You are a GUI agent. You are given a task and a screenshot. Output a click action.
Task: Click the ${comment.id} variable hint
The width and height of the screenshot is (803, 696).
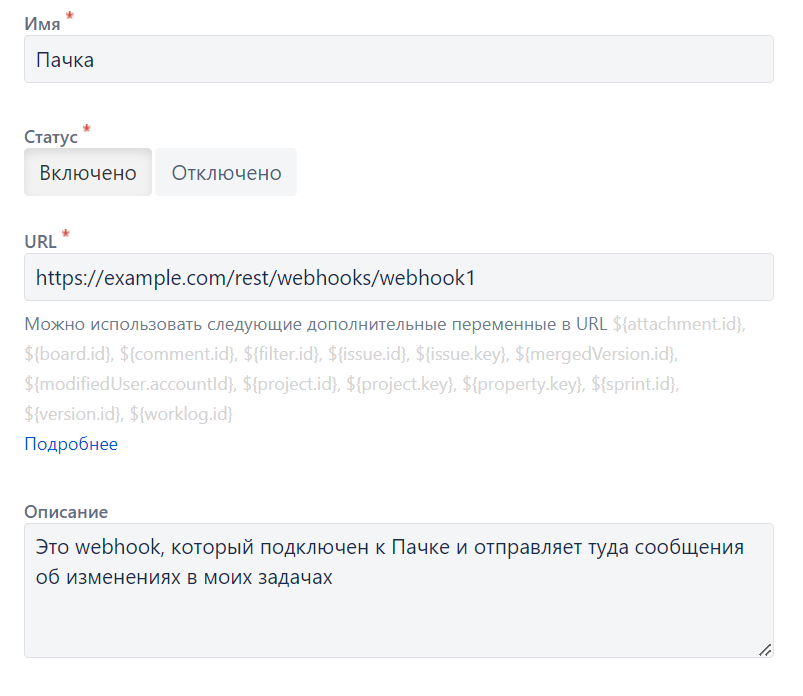pos(180,354)
